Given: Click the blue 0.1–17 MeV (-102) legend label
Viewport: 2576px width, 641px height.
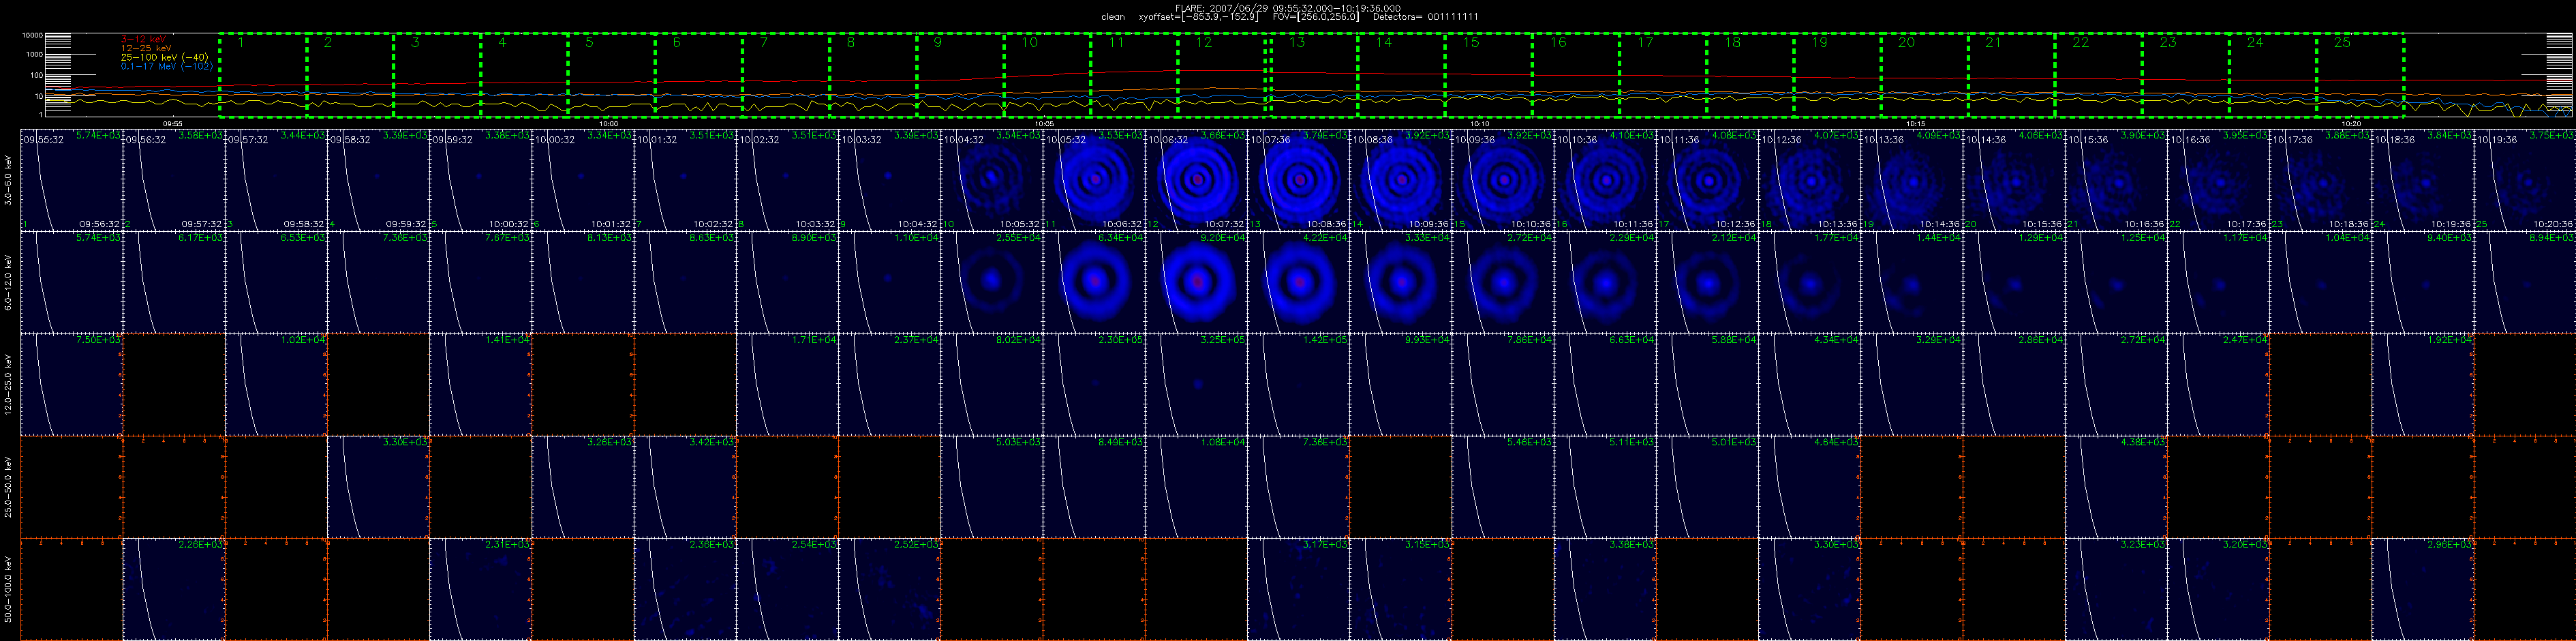Looking at the screenshot, I should click(166, 66).
